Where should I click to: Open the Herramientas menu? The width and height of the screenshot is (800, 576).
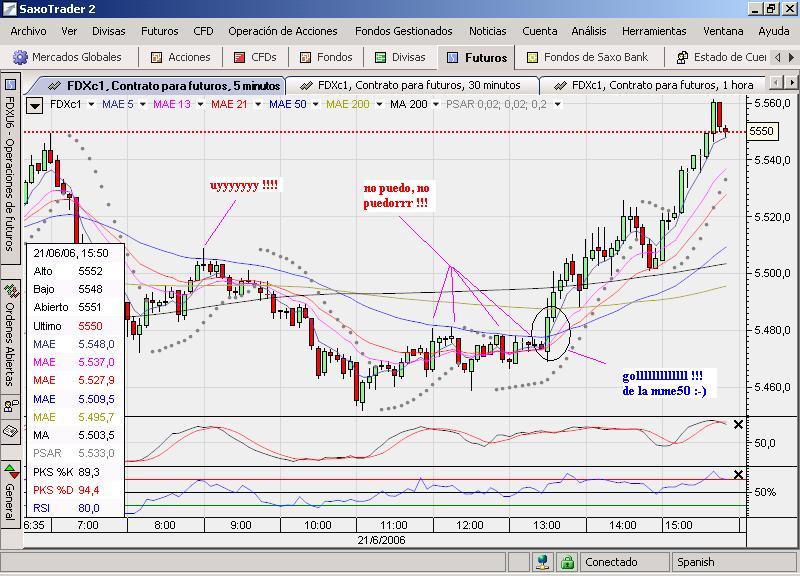[x=654, y=31]
